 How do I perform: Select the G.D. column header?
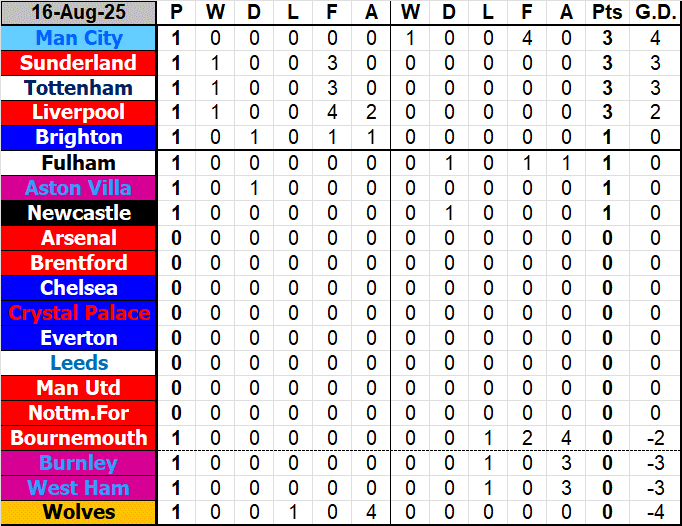655,13
